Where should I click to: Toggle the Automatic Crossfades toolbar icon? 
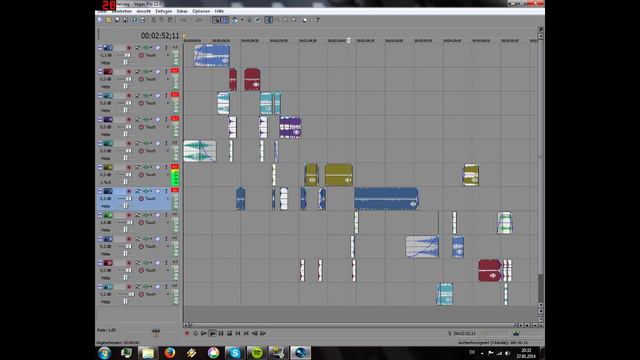click(x=225, y=20)
